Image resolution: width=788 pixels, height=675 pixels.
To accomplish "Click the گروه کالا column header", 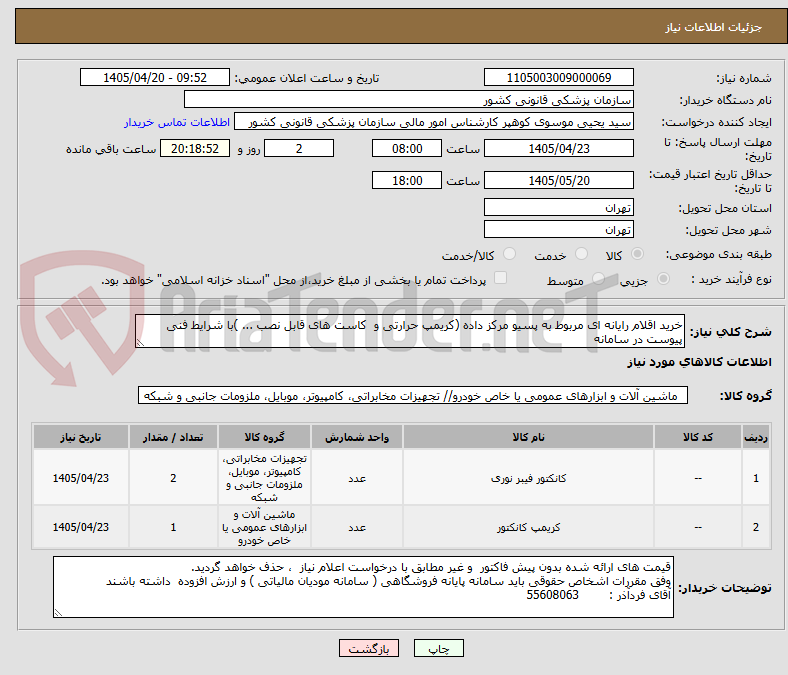I will (264, 437).
